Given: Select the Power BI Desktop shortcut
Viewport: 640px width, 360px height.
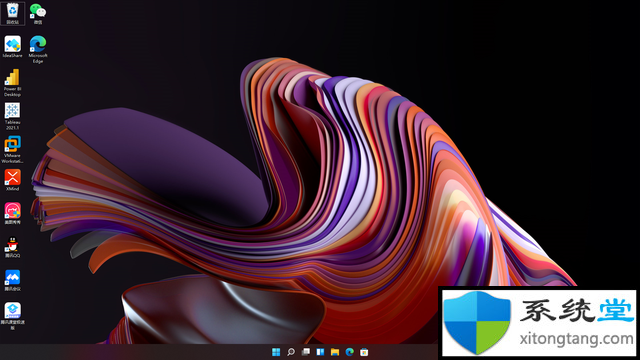Looking at the screenshot, I should click(x=13, y=83).
